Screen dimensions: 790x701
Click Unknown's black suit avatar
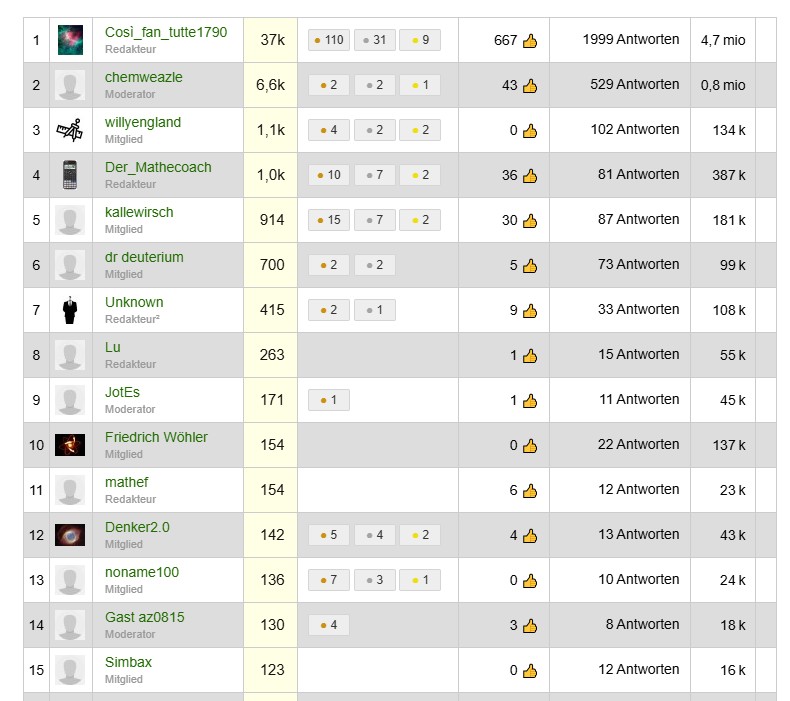point(70,310)
